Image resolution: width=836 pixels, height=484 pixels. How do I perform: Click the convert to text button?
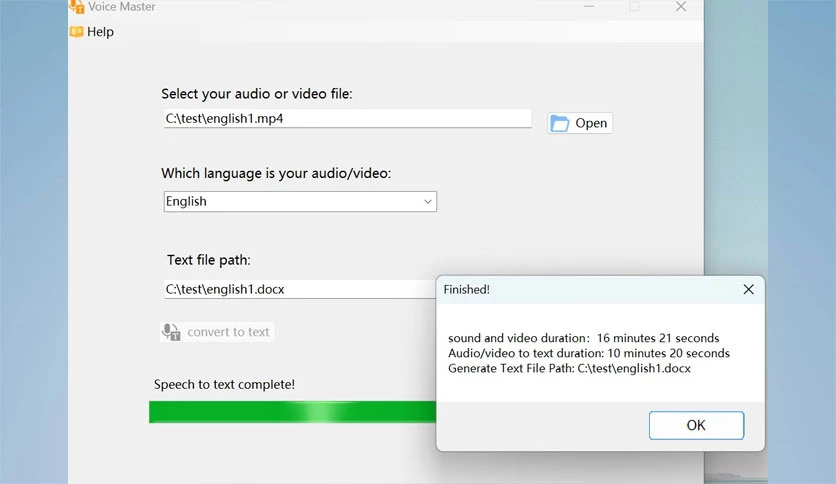pyautogui.click(x=217, y=332)
